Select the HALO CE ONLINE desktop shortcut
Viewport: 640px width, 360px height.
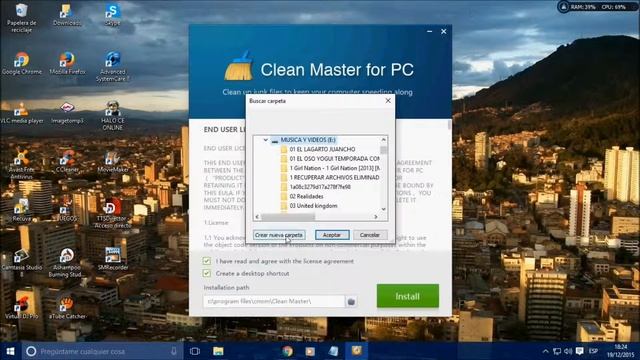point(113,116)
